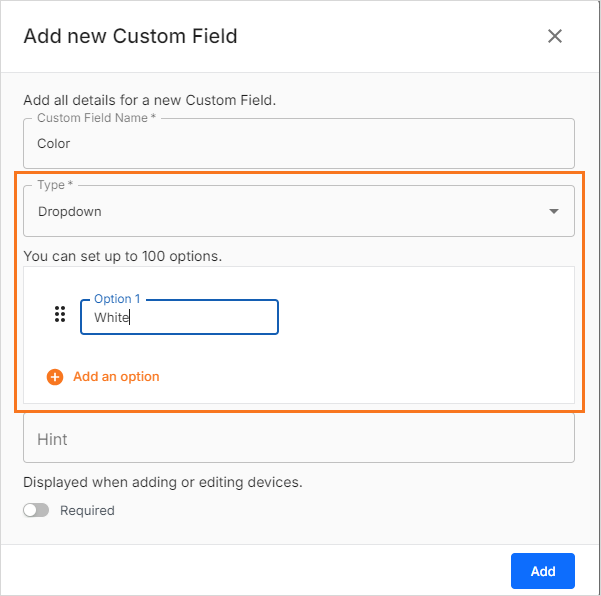Click the "Custom Field Name *" floating label
The height and width of the screenshot is (596, 601).
click(x=96, y=119)
